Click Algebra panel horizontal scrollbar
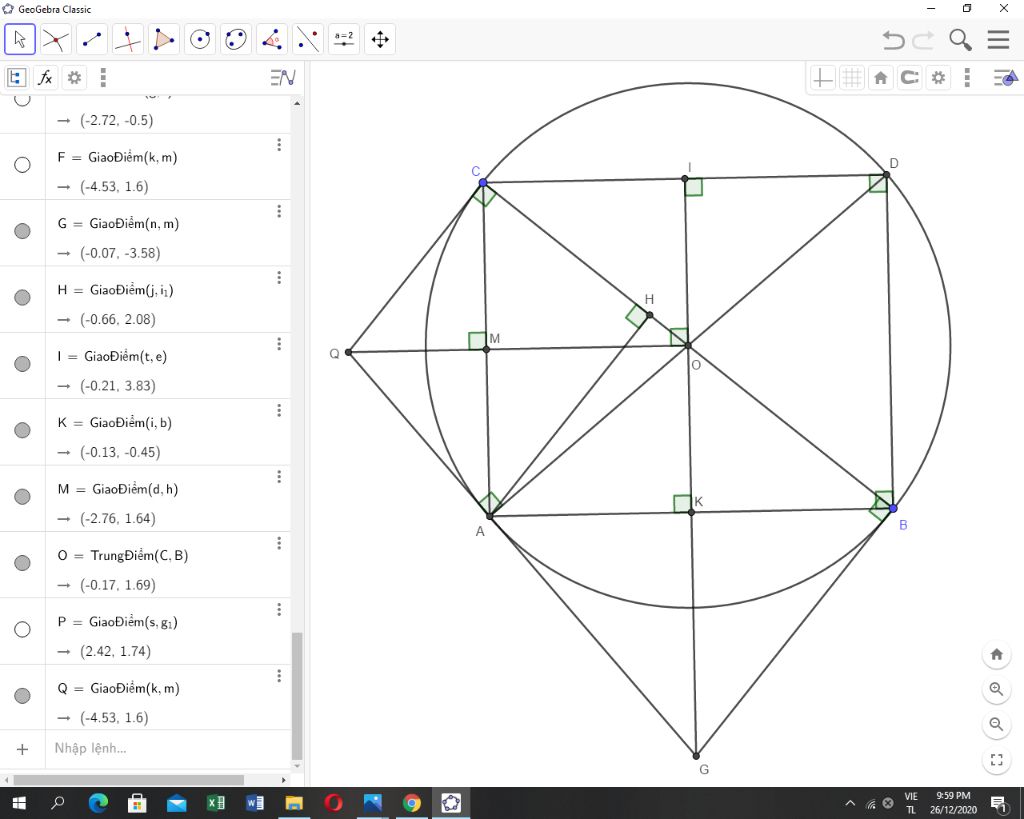 (x=129, y=780)
